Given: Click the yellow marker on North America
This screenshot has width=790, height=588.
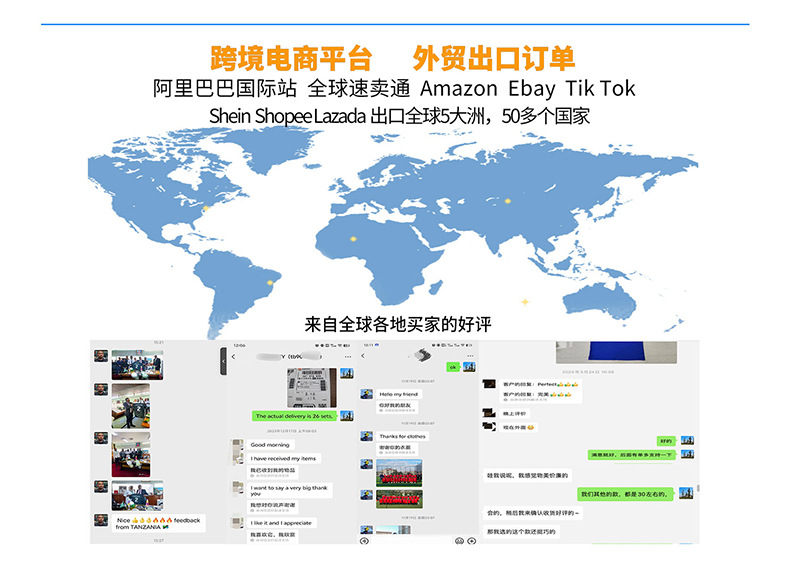Looking at the screenshot, I should point(206,208).
